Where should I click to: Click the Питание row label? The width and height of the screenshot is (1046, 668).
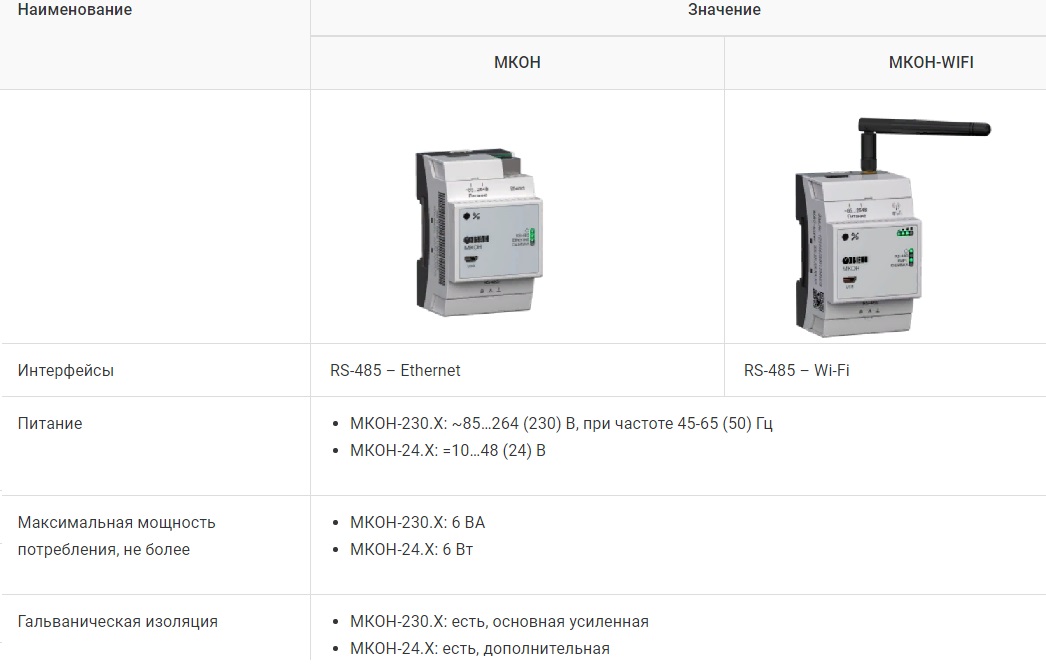[x=50, y=423]
